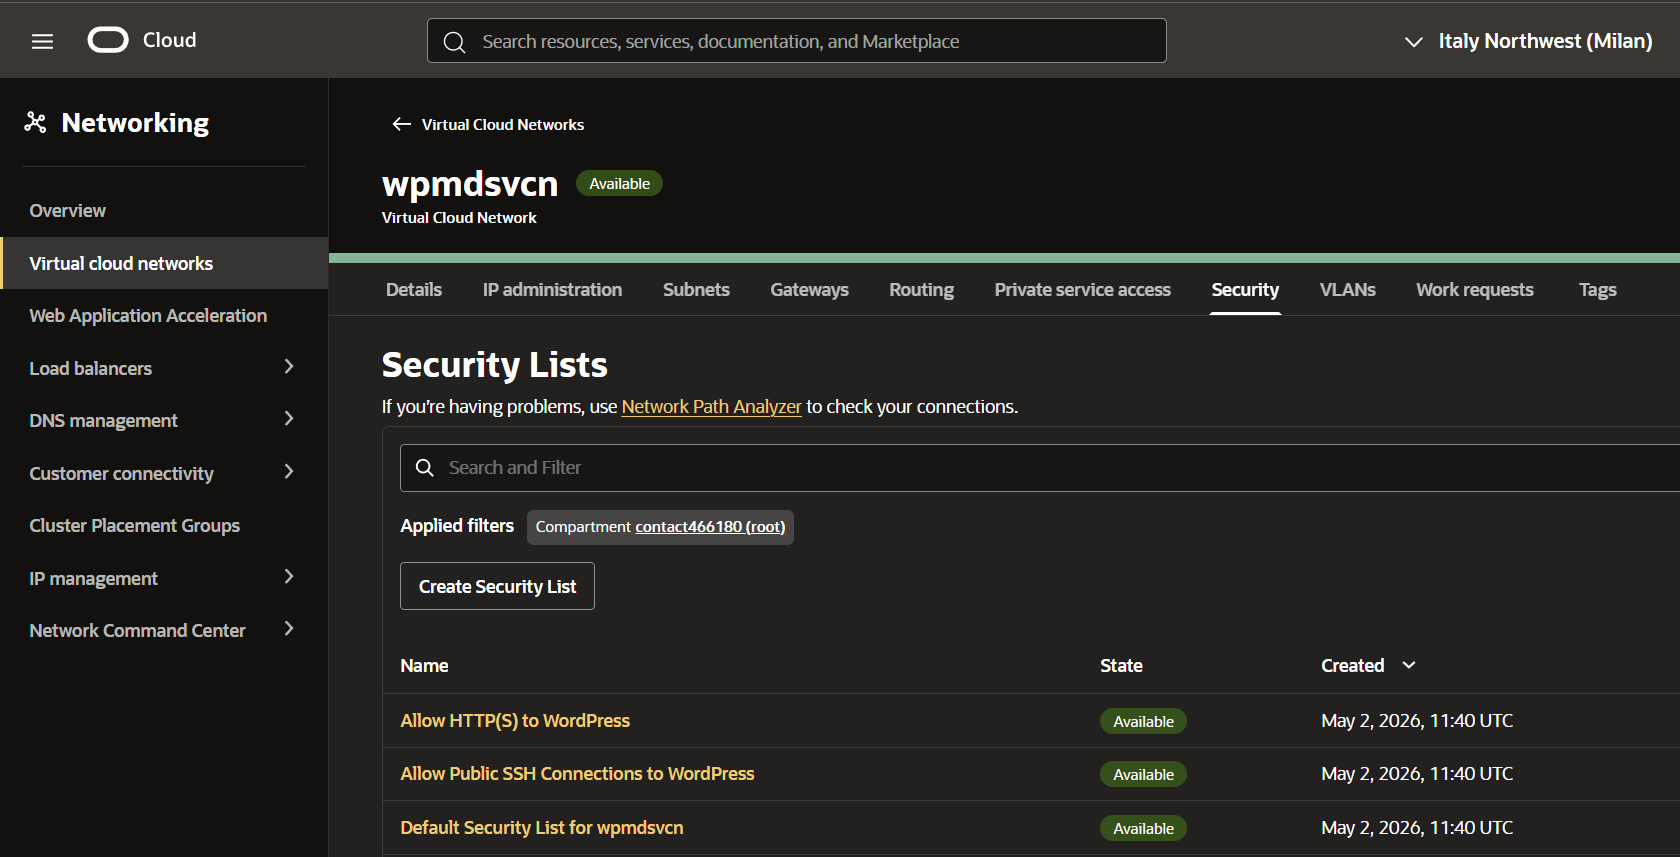Go back to Virtual Cloud Networks link
The image size is (1680, 857).
coord(503,125)
